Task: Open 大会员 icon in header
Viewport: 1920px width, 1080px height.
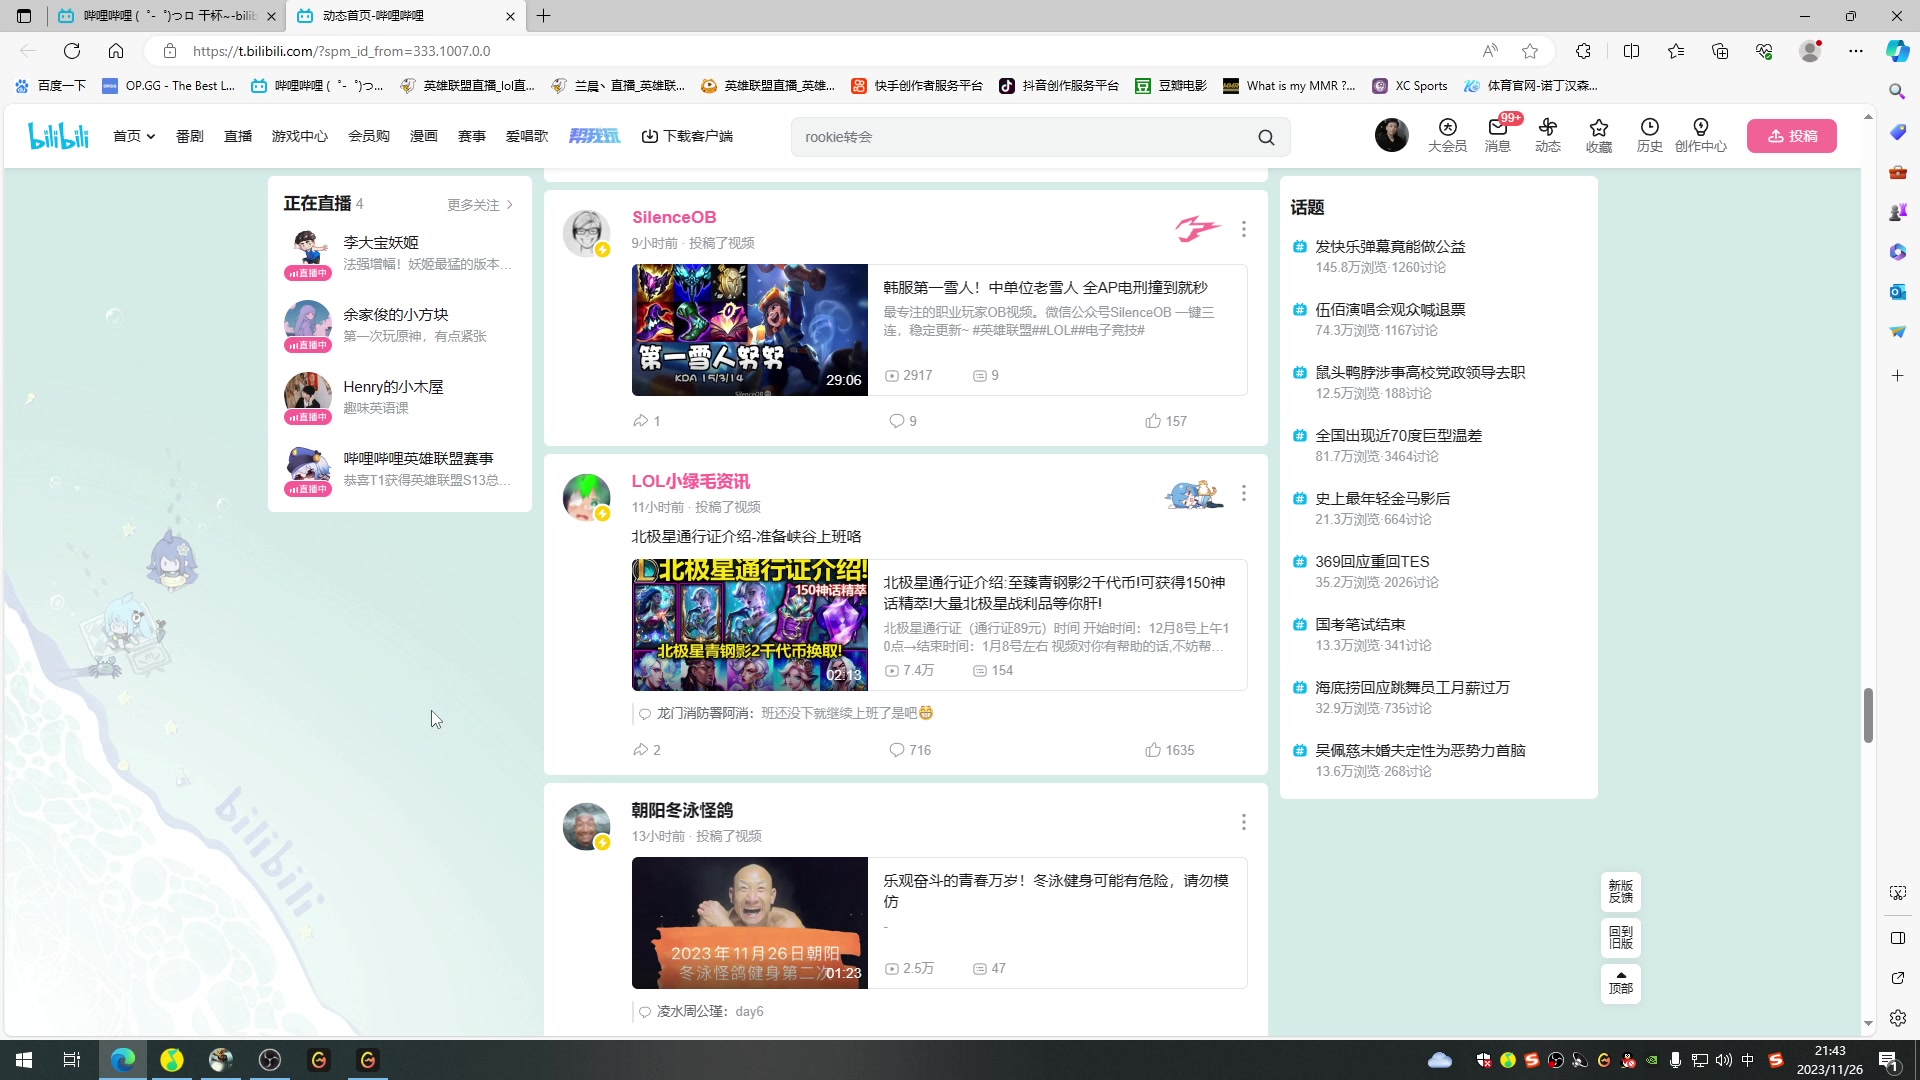Action: click(1447, 135)
